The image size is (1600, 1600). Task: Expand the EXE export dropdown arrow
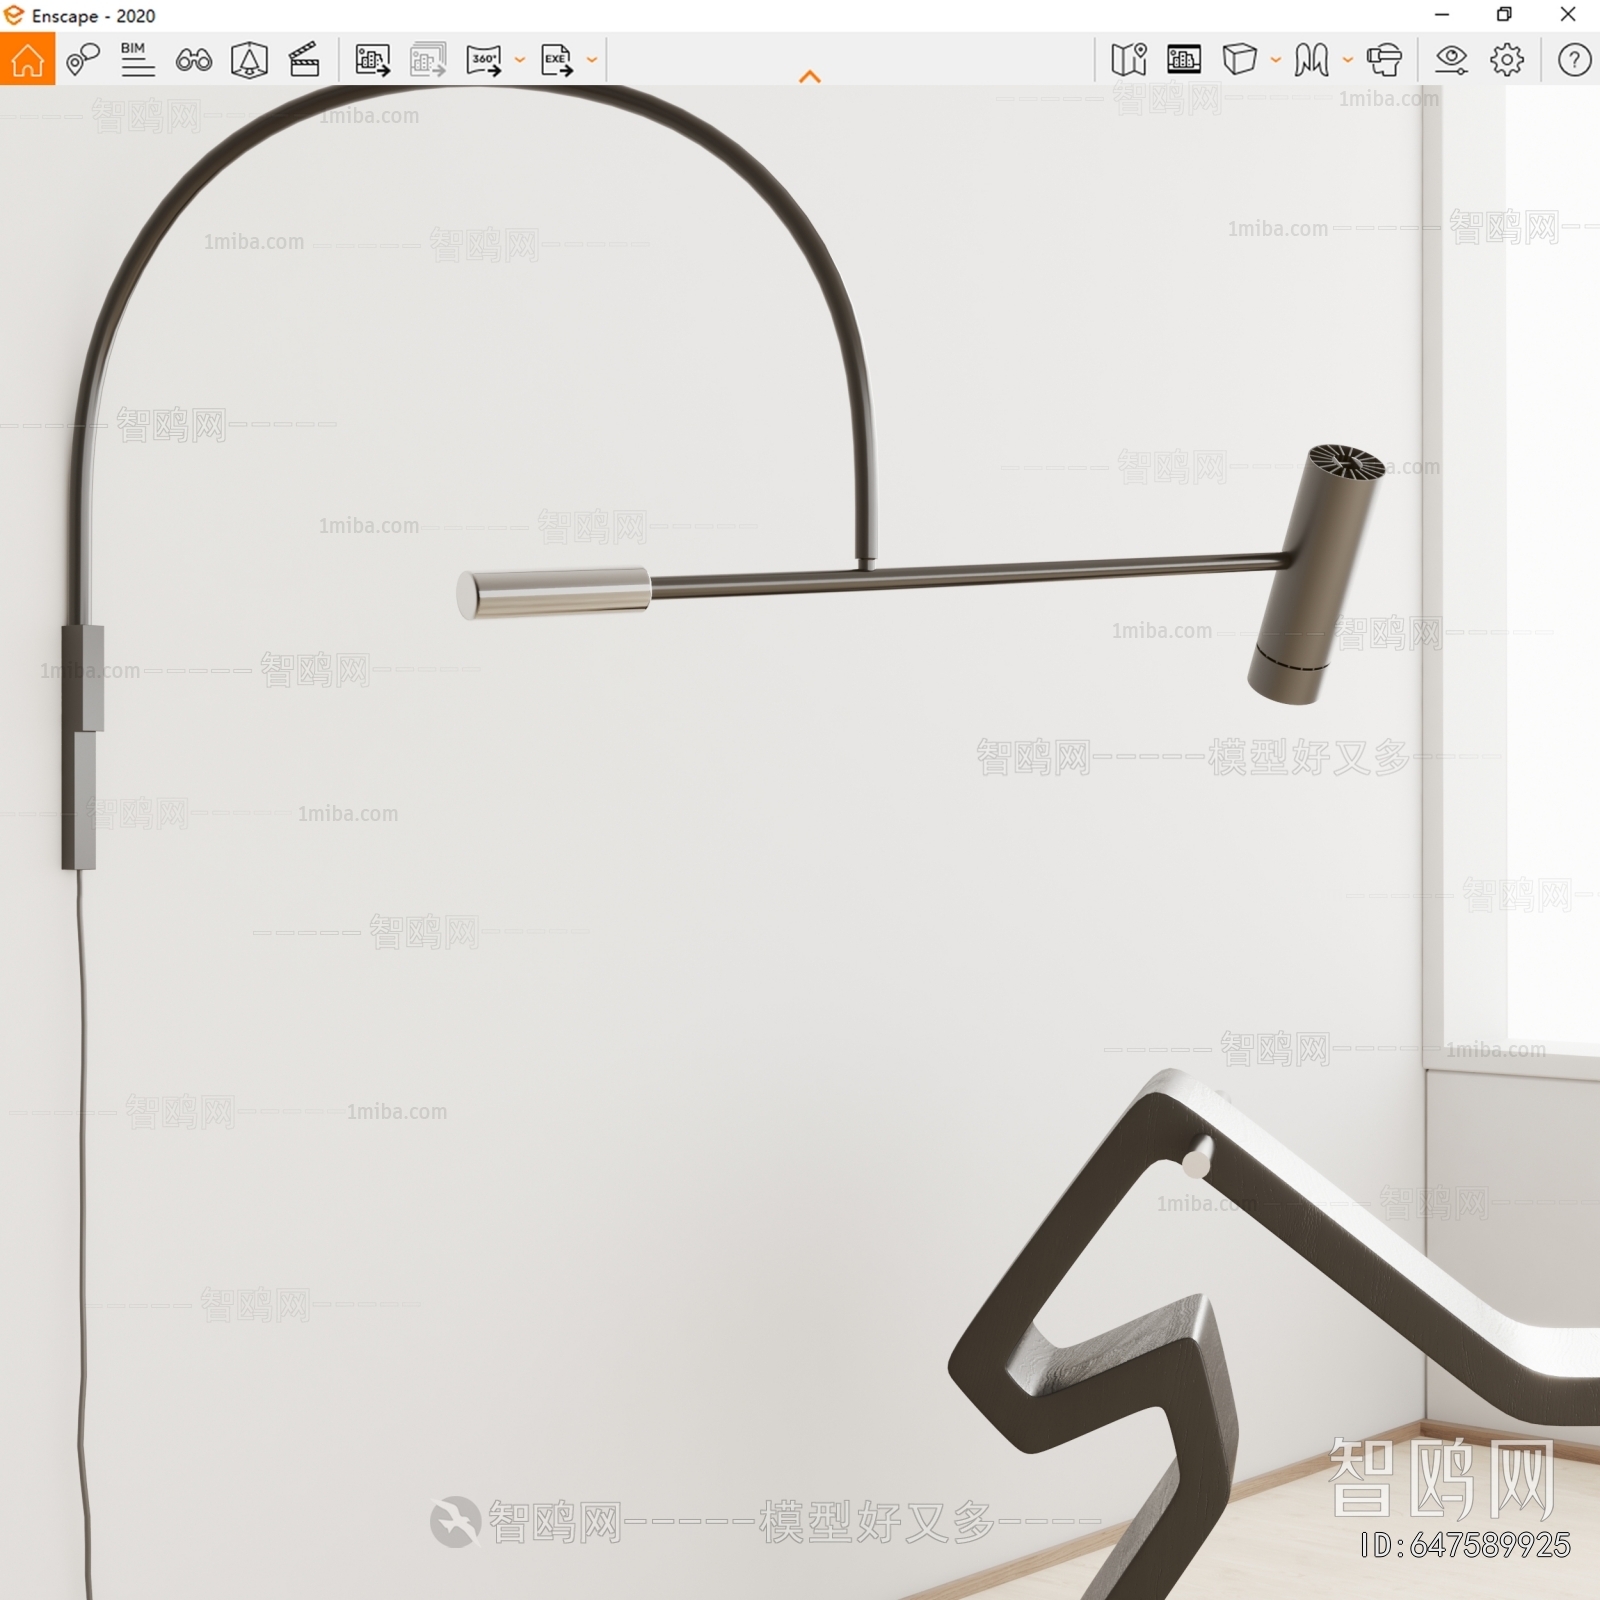point(592,60)
